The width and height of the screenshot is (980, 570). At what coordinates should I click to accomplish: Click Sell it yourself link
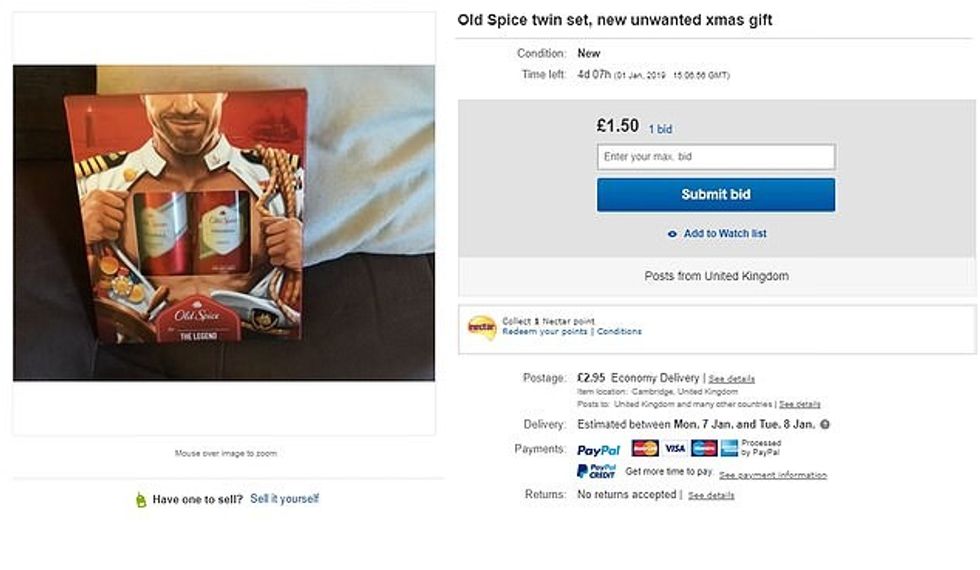point(284,498)
